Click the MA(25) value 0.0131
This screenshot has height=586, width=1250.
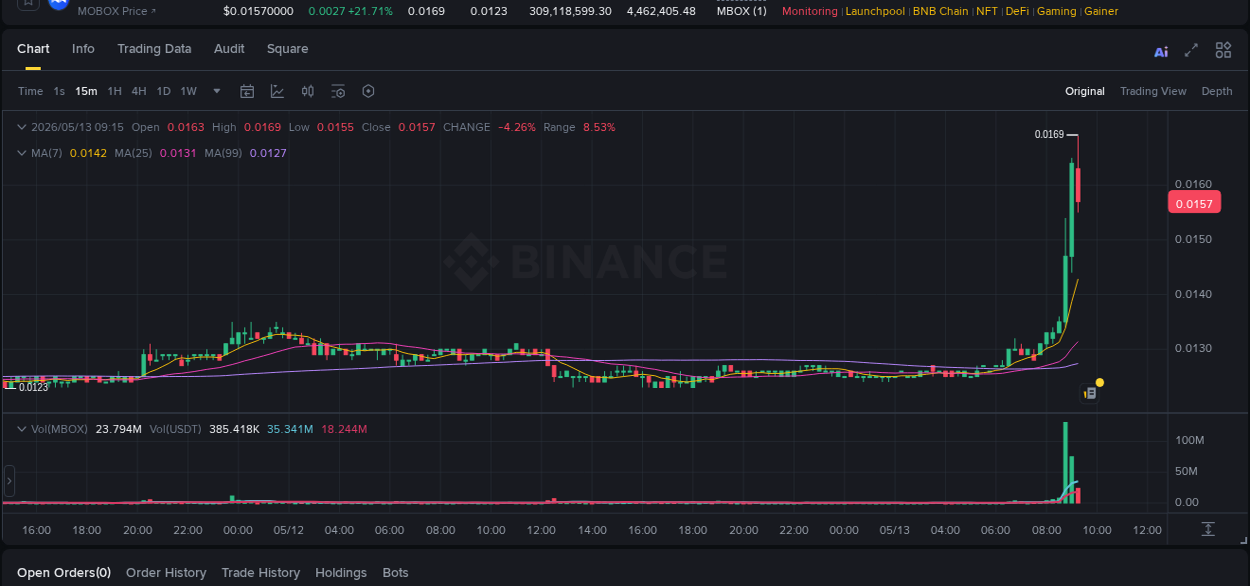pos(178,153)
